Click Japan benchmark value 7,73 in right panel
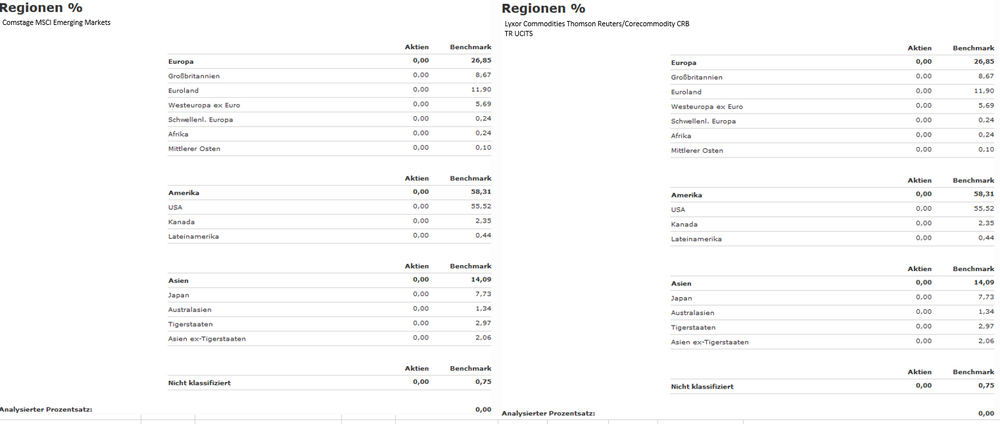Screen dimensions: 1000x424 point(987,298)
